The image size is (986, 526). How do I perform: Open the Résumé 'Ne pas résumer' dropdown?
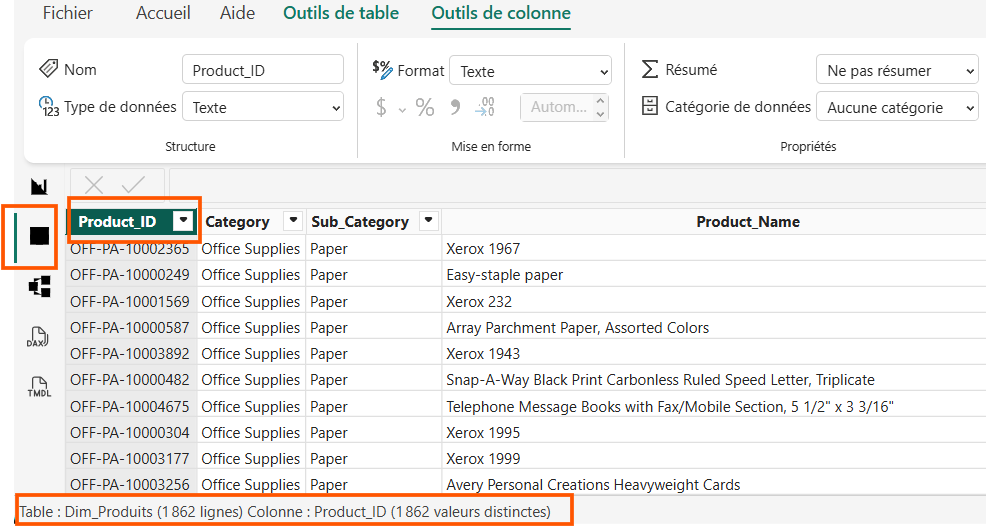tap(897, 70)
